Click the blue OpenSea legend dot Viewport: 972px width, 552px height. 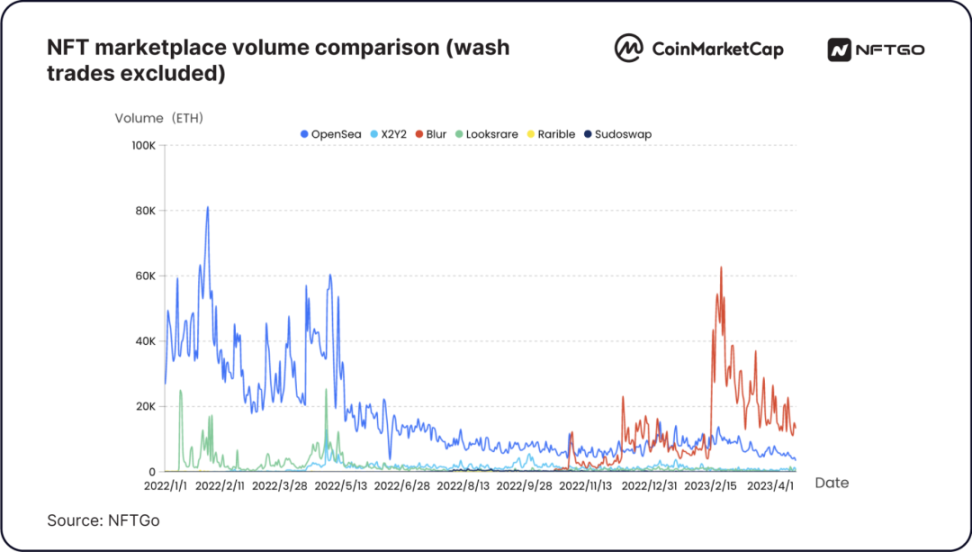(304, 134)
